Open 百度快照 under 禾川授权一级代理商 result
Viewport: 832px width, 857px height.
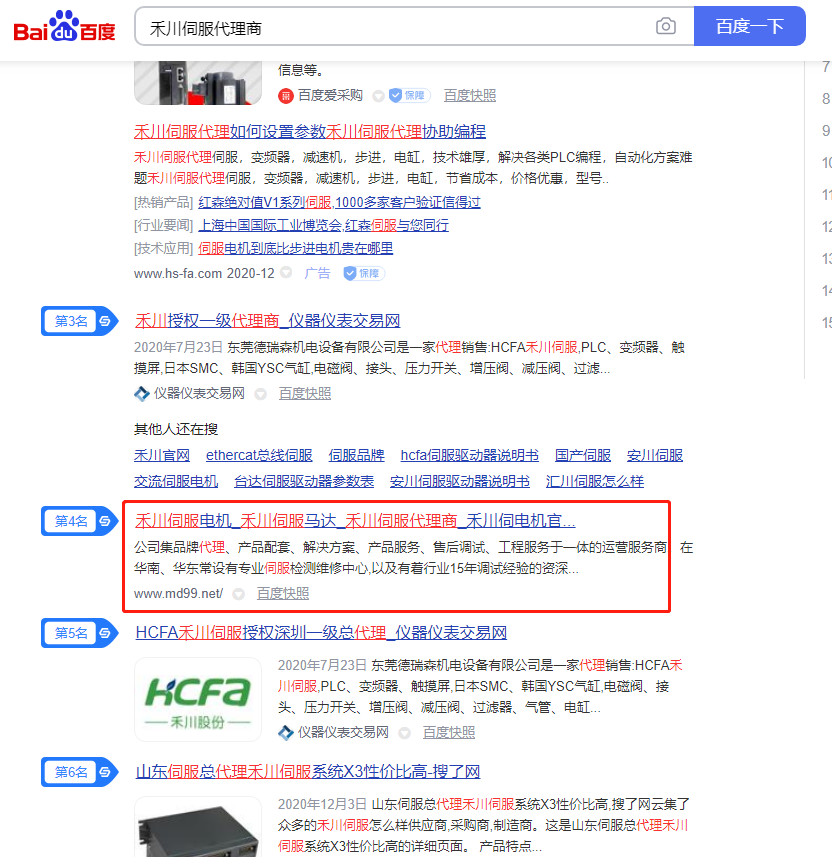point(305,394)
